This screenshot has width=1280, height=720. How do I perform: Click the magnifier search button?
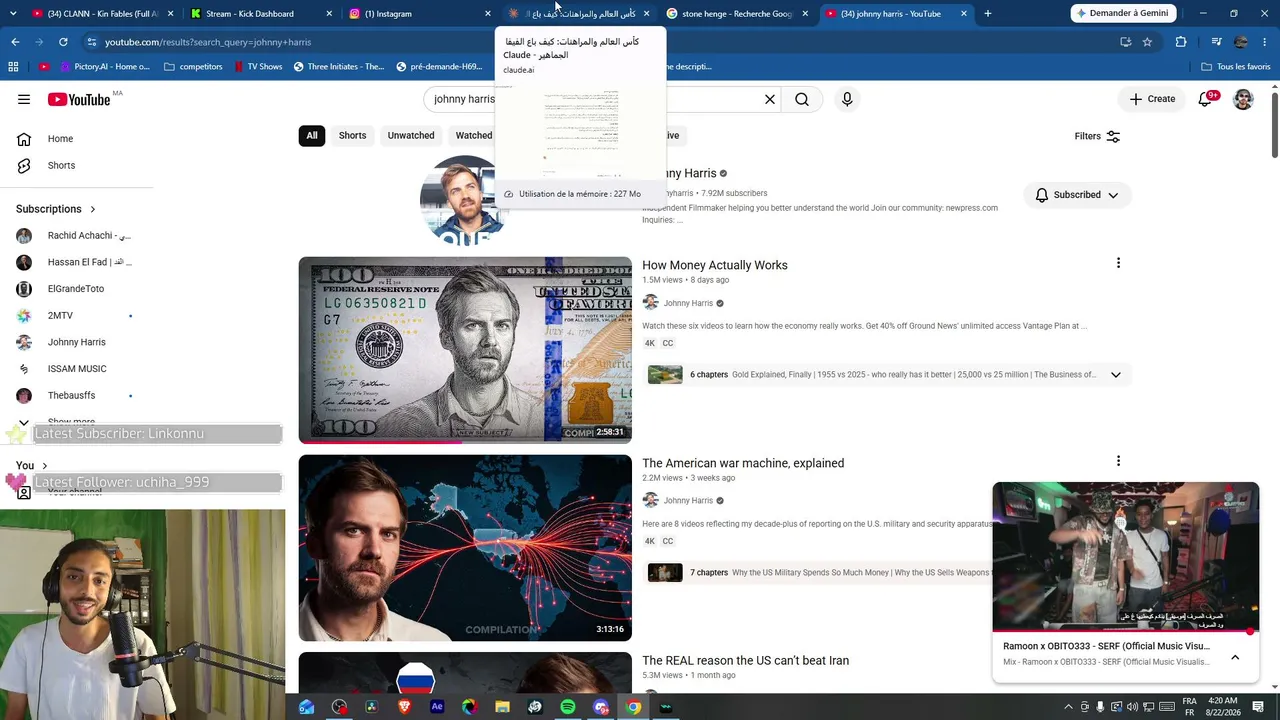[x=802, y=99]
